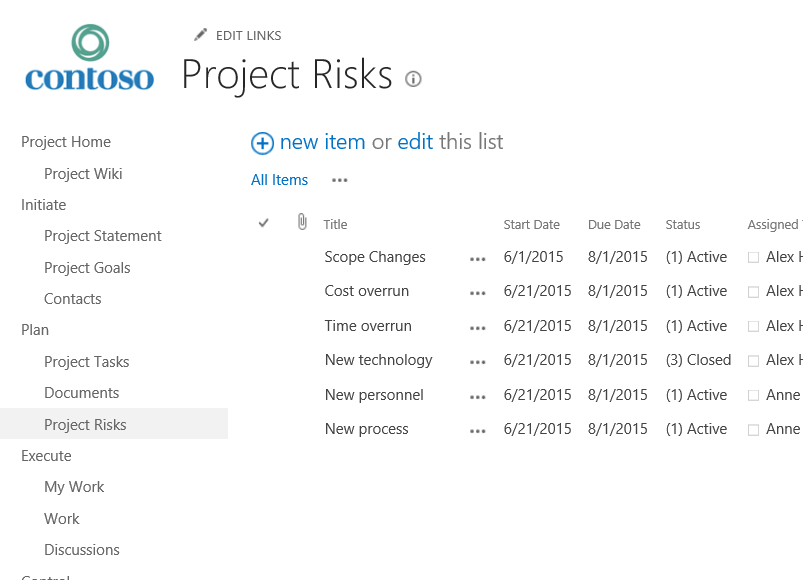
Task: Open Project Tasks from the sidebar
Action: tap(86, 361)
